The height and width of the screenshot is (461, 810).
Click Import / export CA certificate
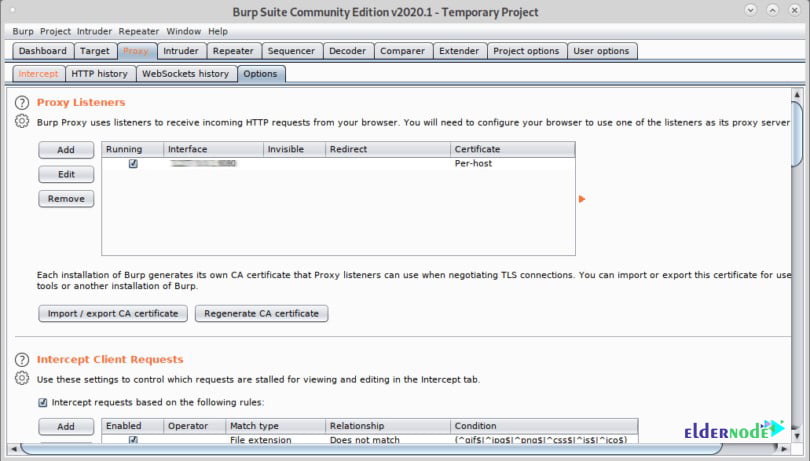coord(113,313)
